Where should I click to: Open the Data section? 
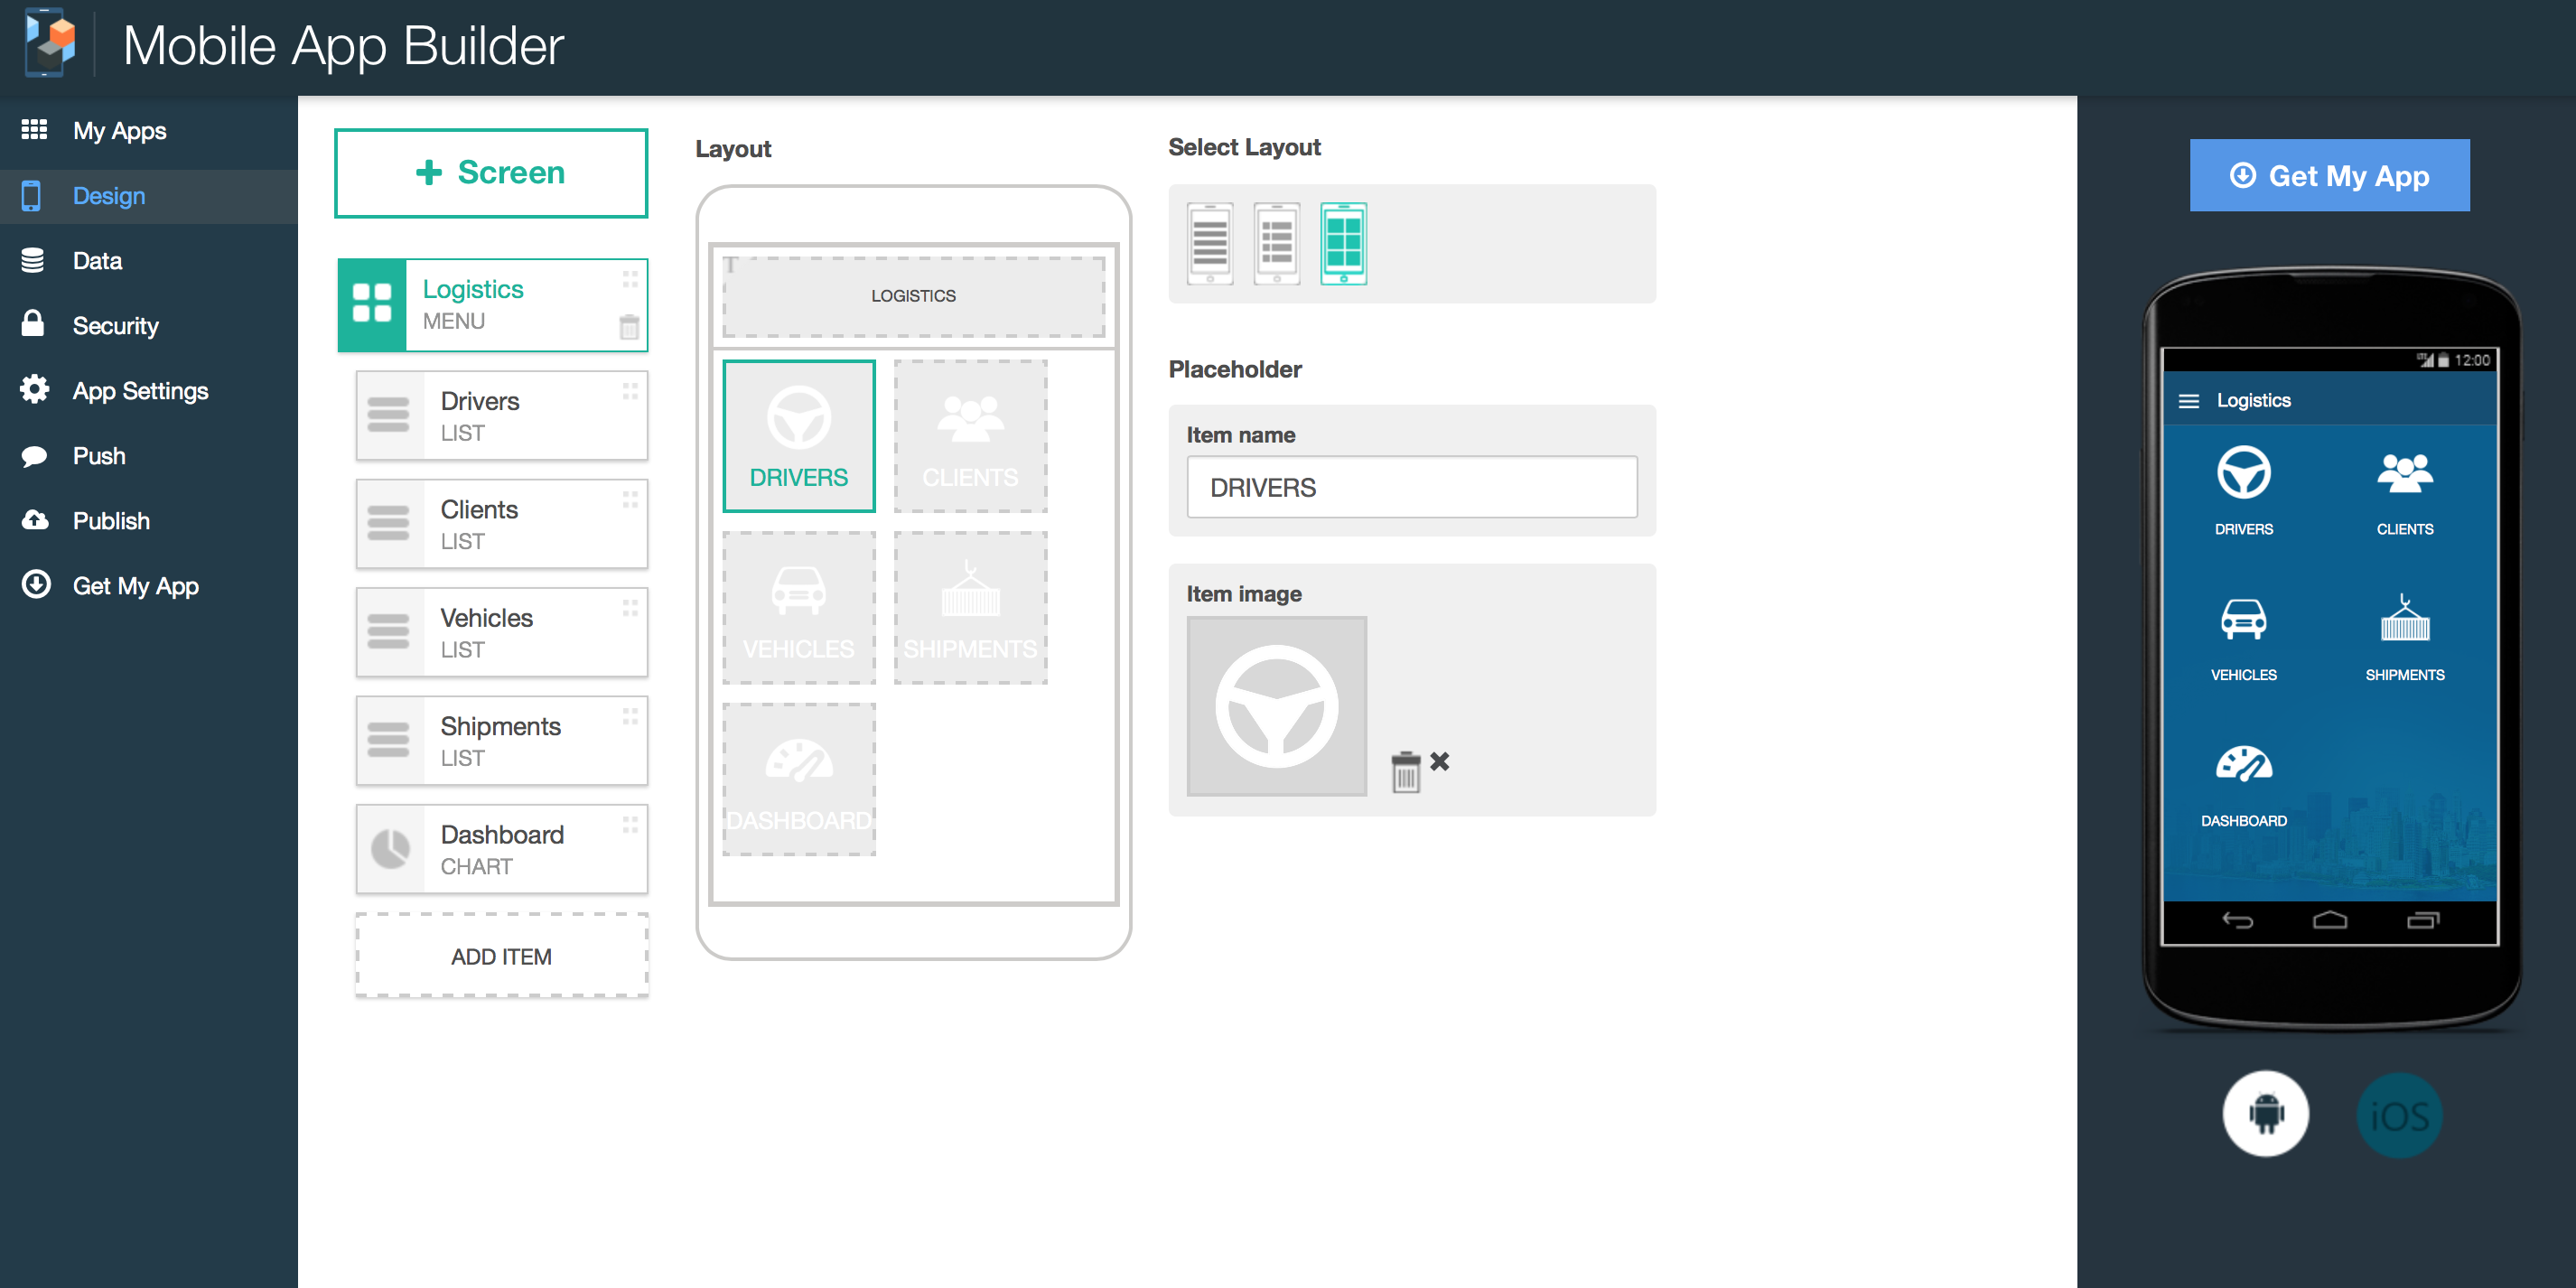point(95,259)
